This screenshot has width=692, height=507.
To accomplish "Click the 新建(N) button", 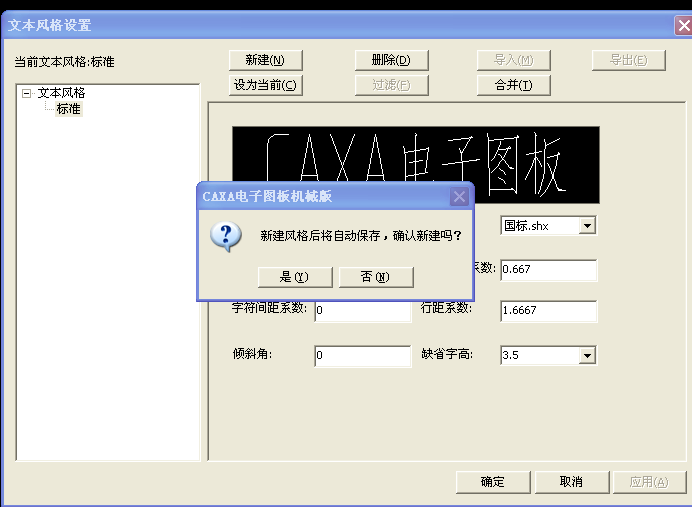I will click(x=265, y=60).
